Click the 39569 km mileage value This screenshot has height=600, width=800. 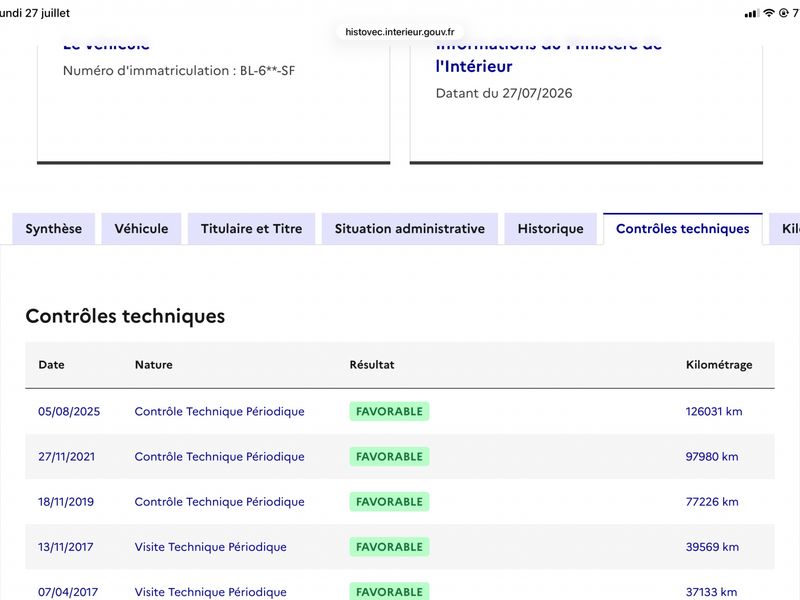712,547
